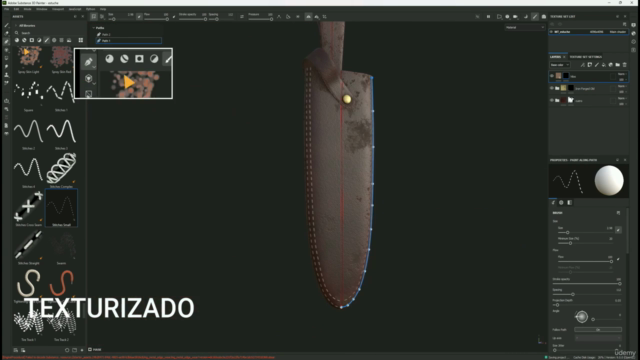Open the Up axis dropdown
Image resolution: width=640 pixels, height=360 pixels.
tap(598, 338)
